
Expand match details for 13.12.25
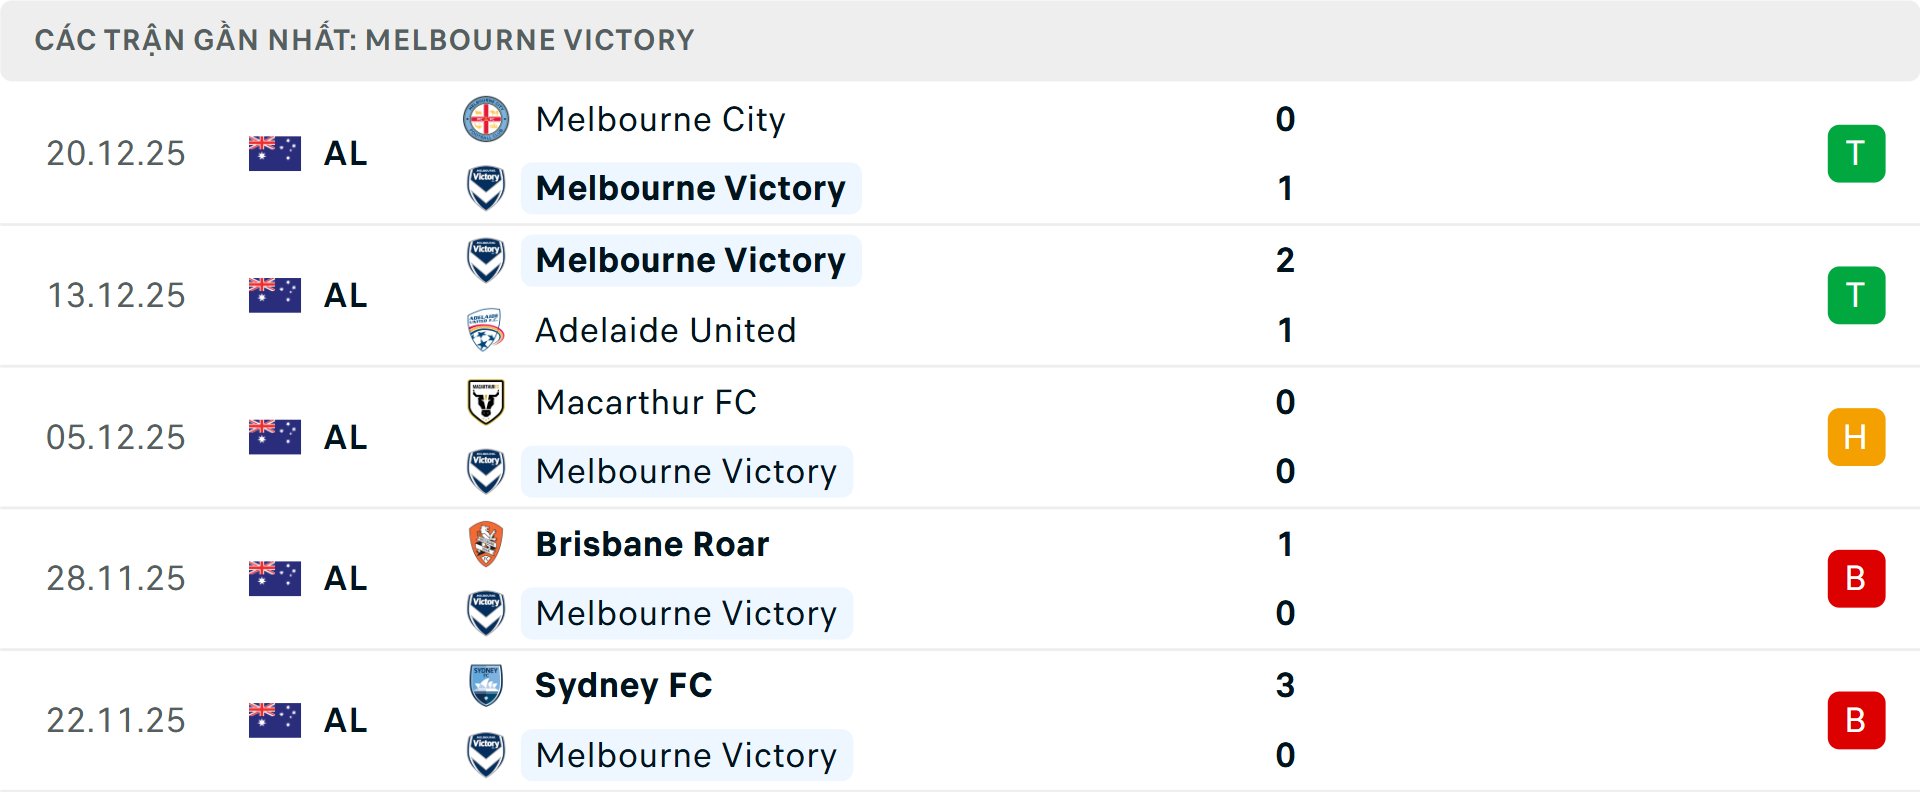point(960,295)
